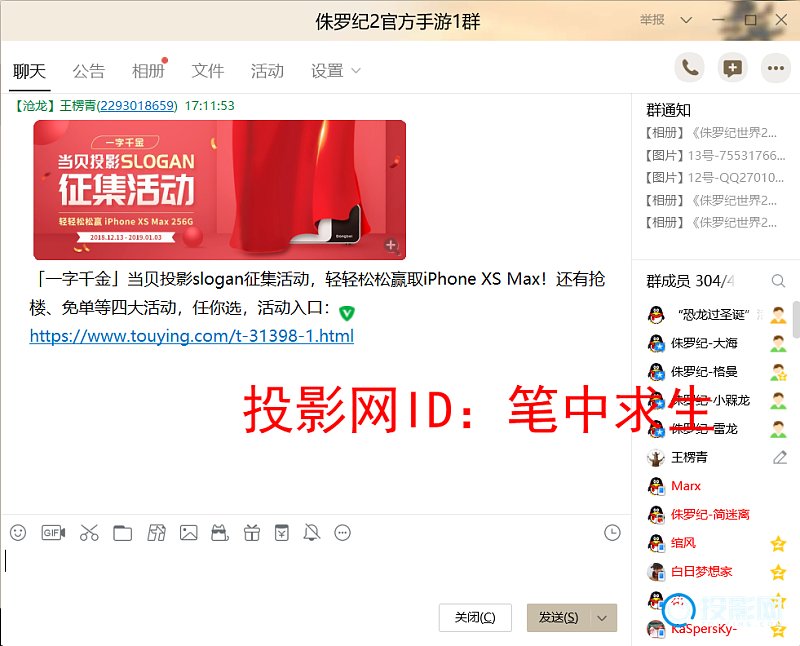Start a group voice call
The width and height of the screenshot is (800, 646).
coord(690,68)
